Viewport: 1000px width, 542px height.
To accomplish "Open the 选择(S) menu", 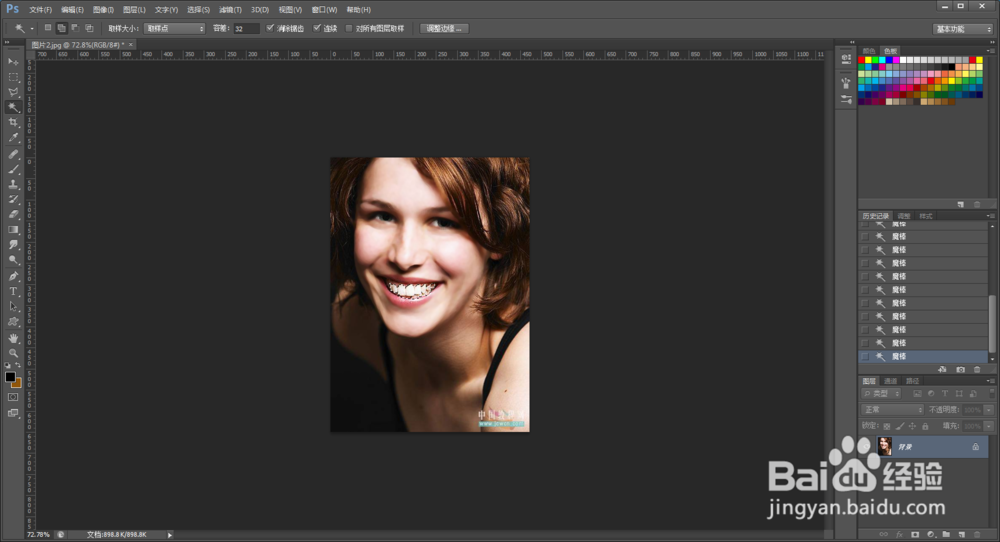I will pyautogui.click(x=198, y=10).
